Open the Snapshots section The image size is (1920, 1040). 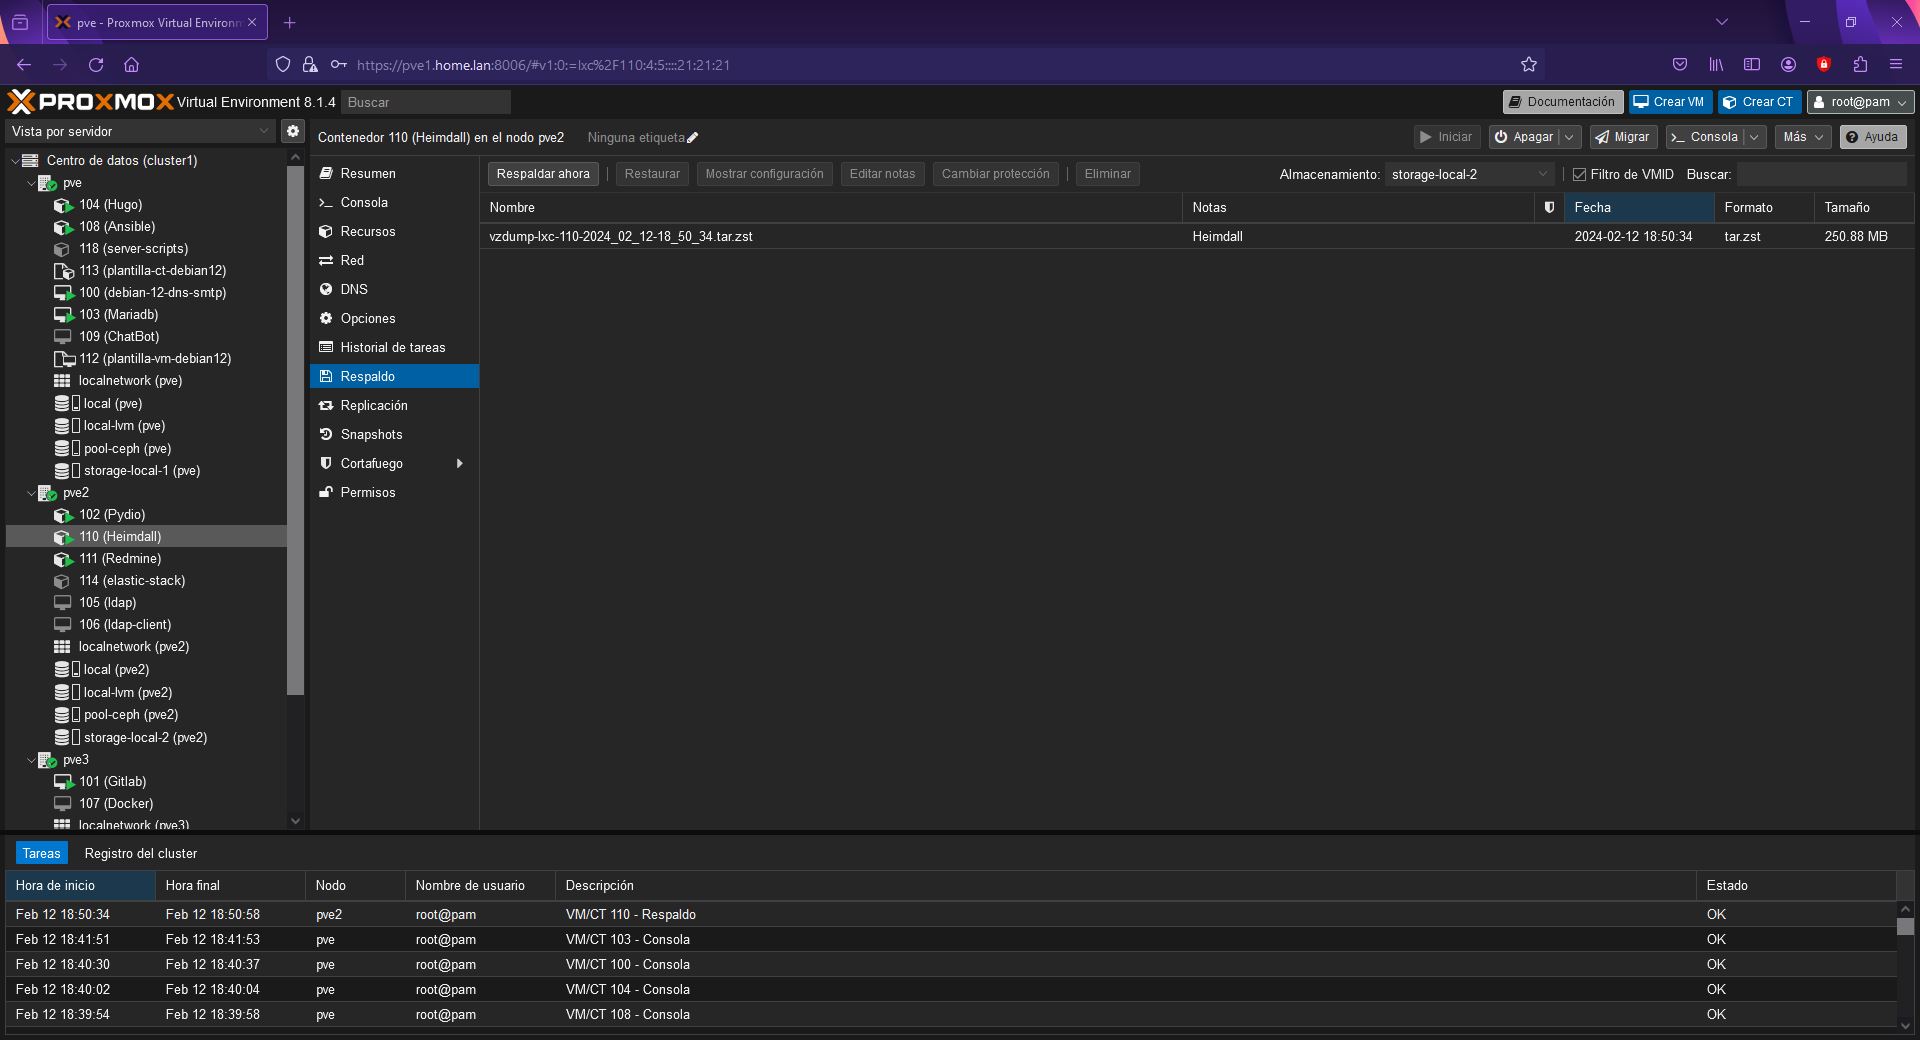[394, 435]
